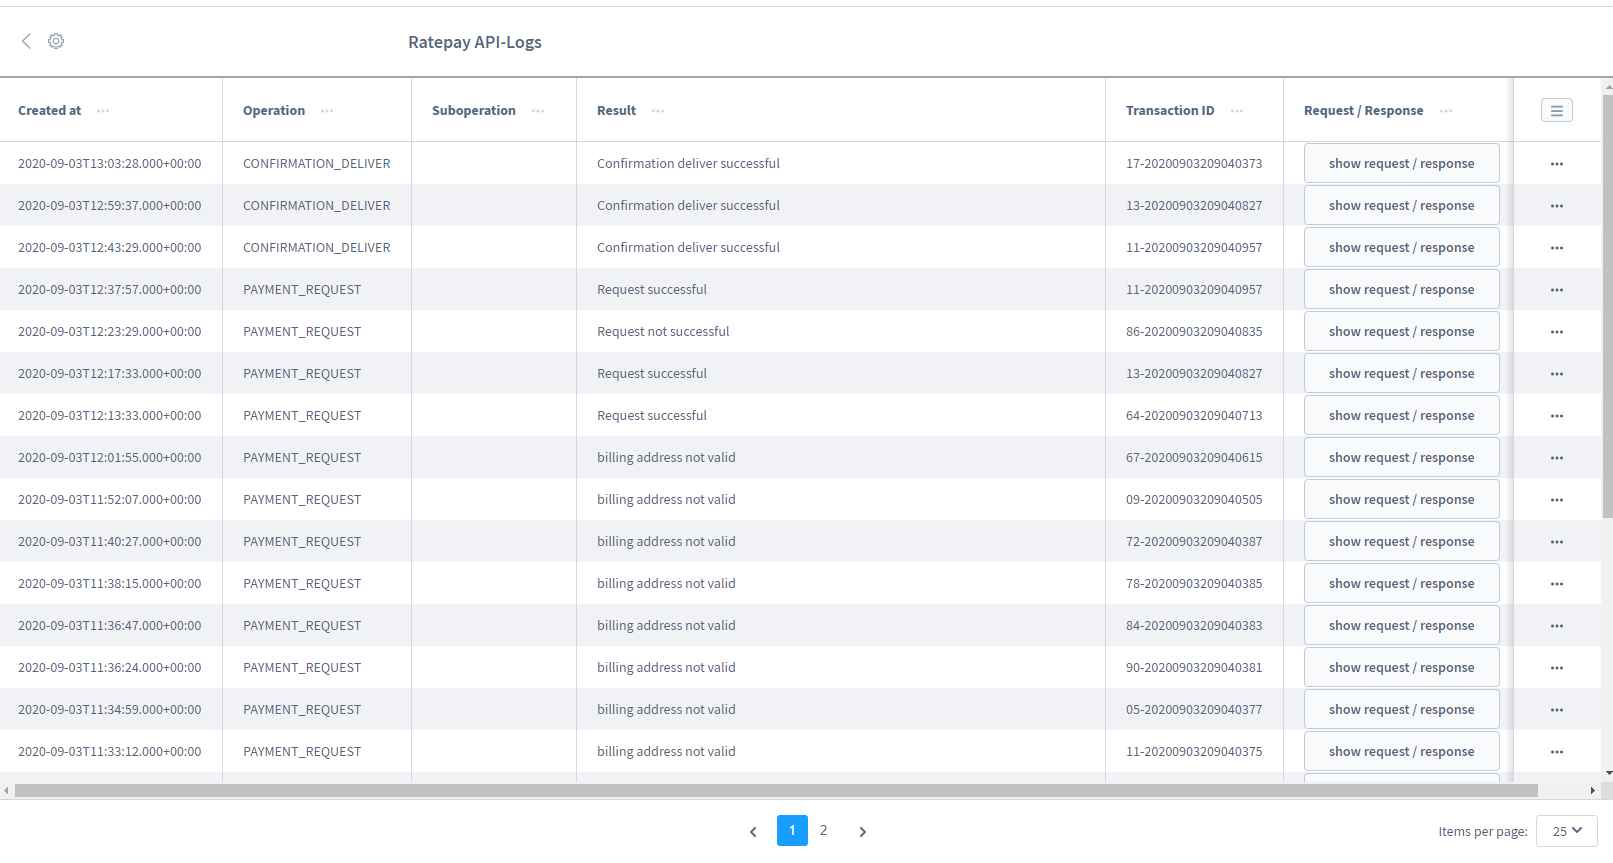Select CONFIRMATION_DELIVER cell in 13:03:28 row

click(x=317, y=163)
